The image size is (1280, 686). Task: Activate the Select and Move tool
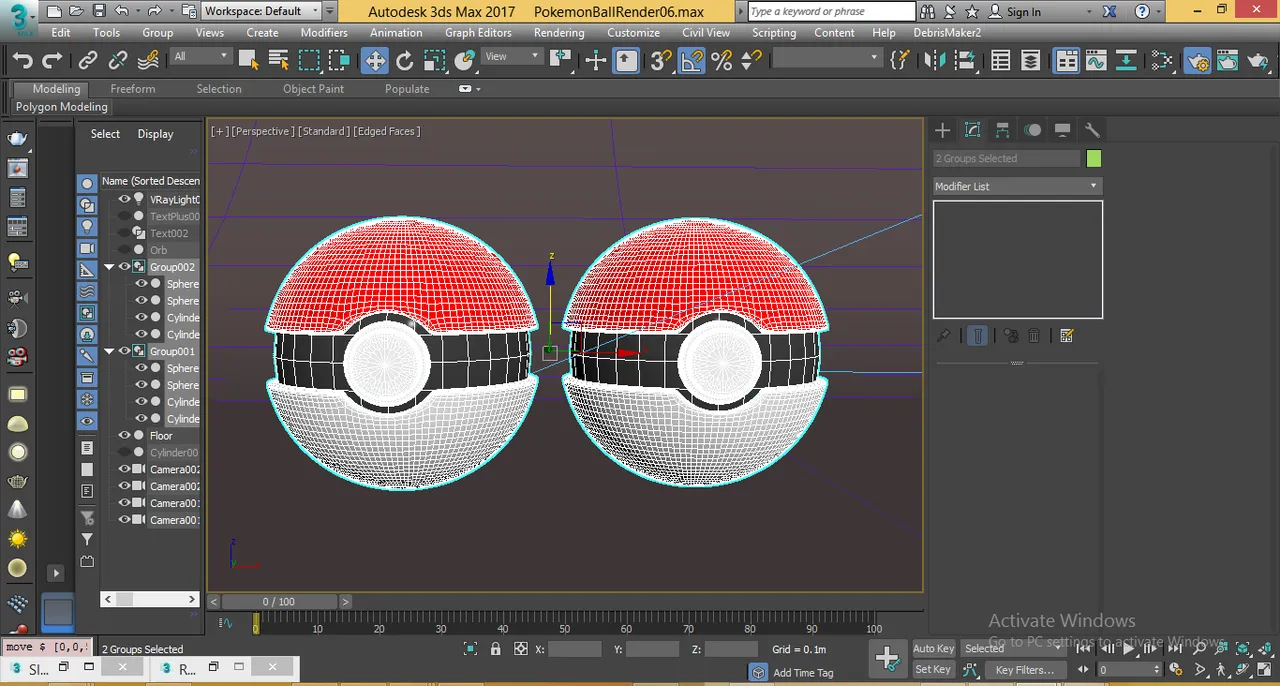(374, 61)
